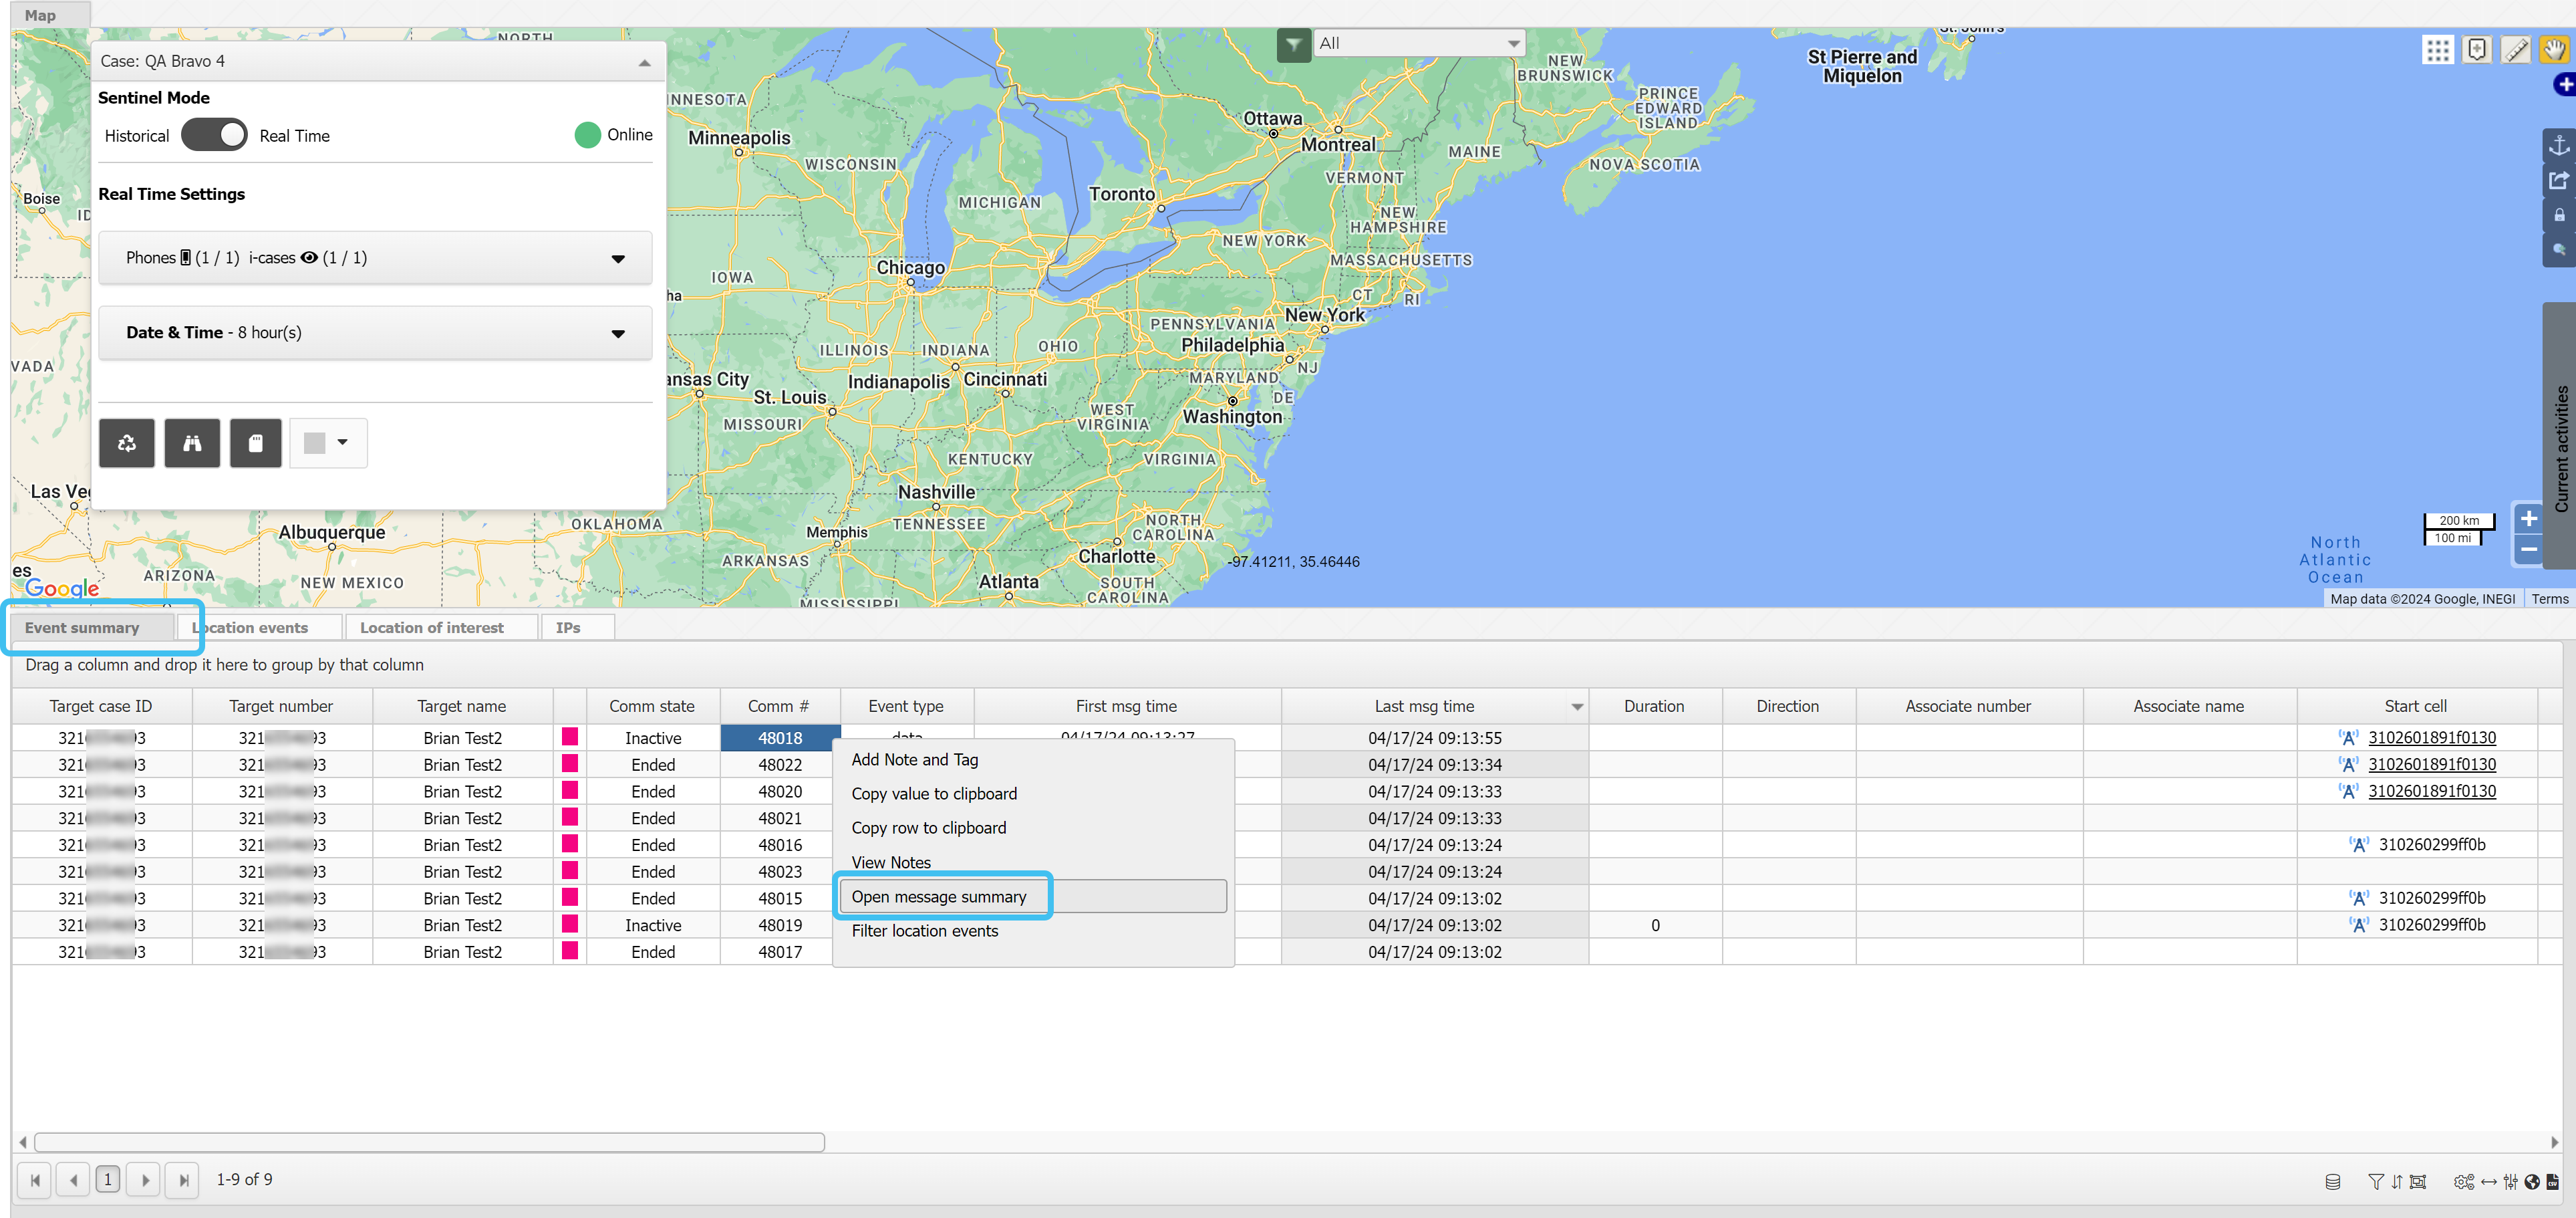Click the add marker pin tool
This screenshot has width=2576, height=1218.
(x=2477, y=50)
